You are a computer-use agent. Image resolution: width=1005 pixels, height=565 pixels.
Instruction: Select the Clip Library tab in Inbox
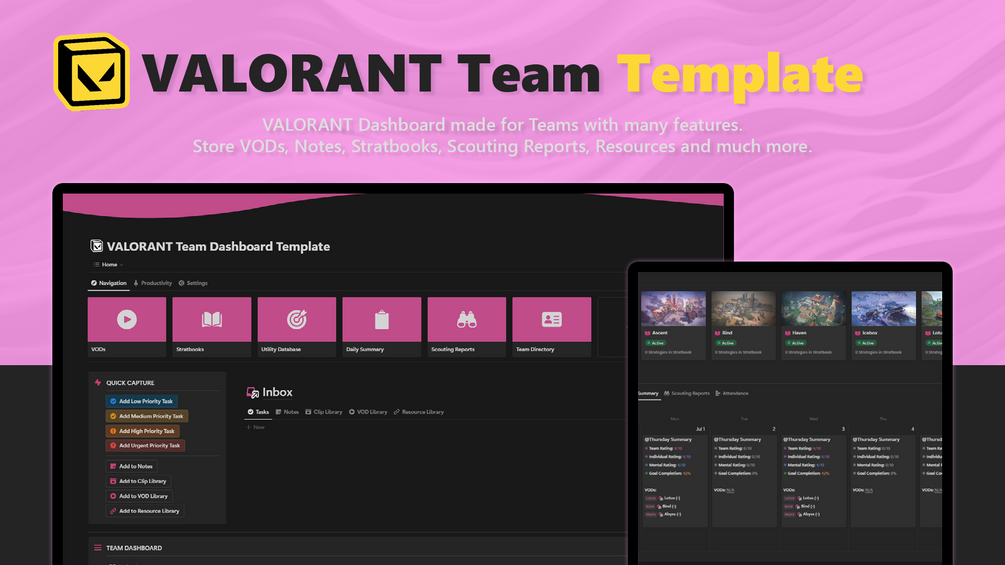[324, 412]
